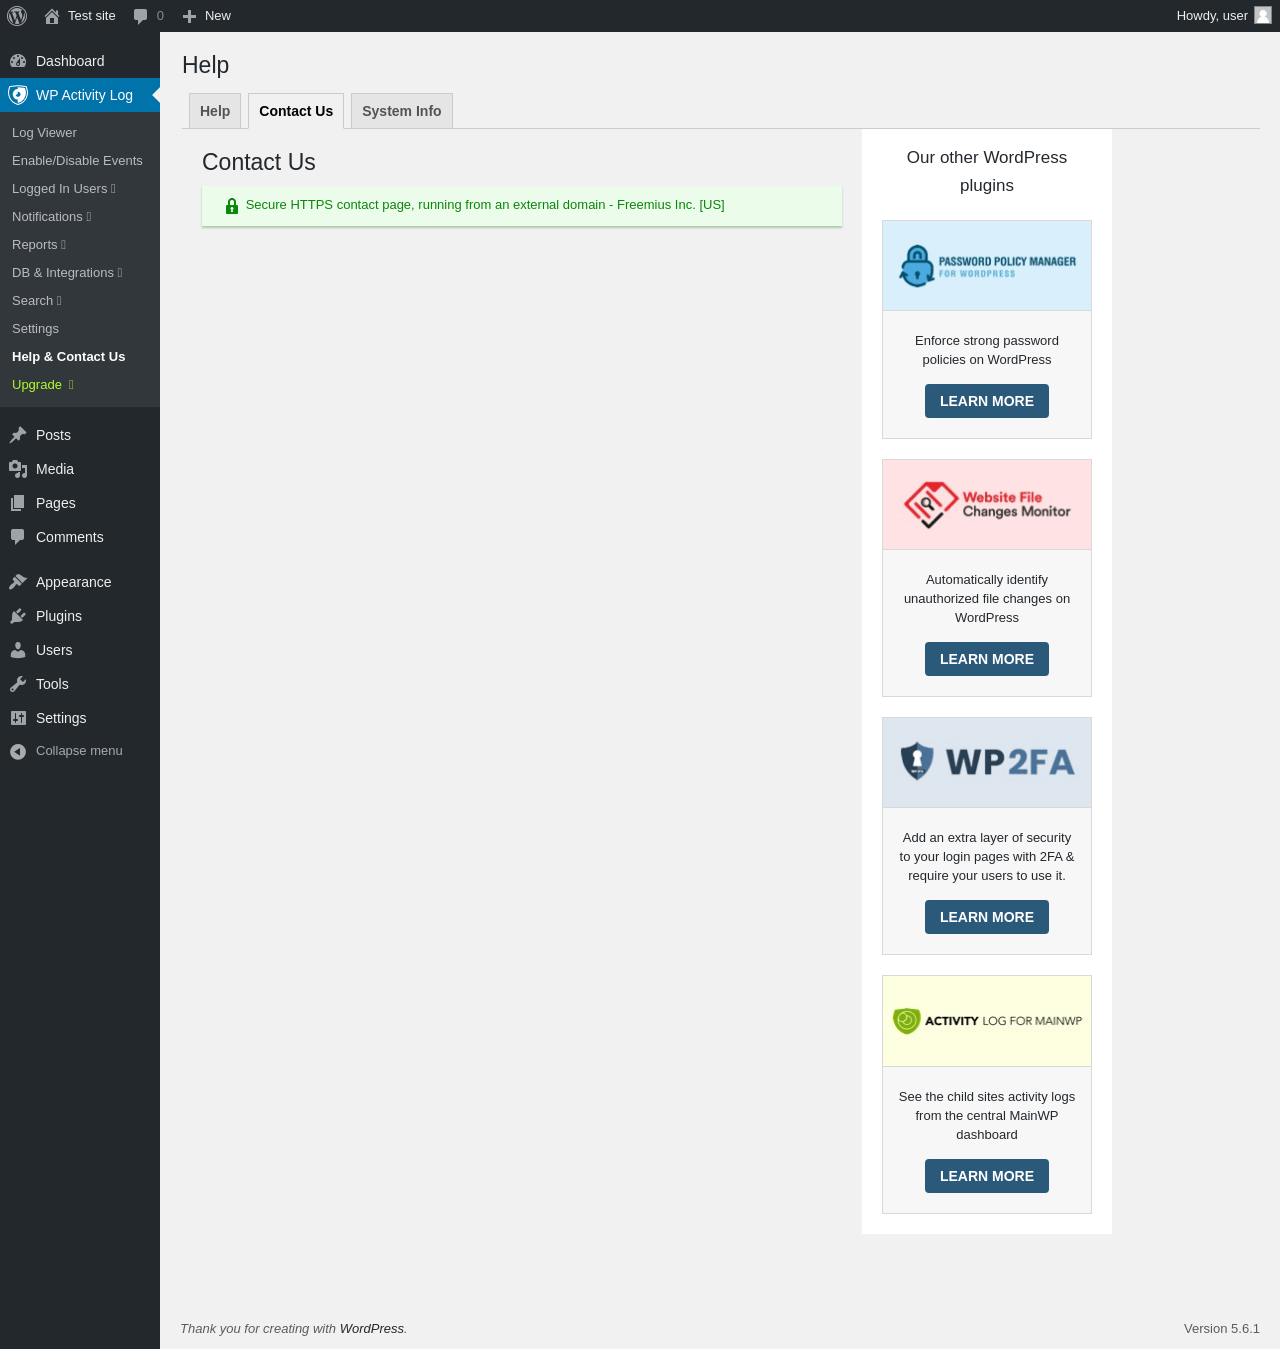
Task: Click the Website File Changes Monitor logo
Action: pos(987,505)
